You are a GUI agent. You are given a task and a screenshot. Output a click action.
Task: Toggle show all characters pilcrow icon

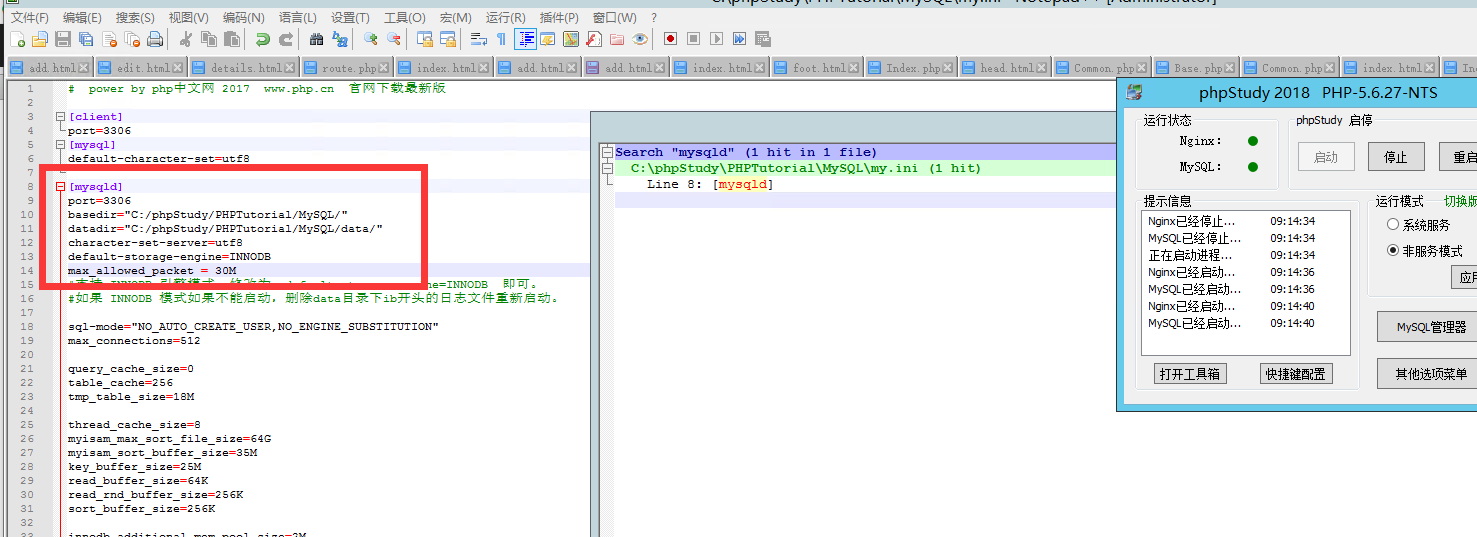[x=501, y=39]
